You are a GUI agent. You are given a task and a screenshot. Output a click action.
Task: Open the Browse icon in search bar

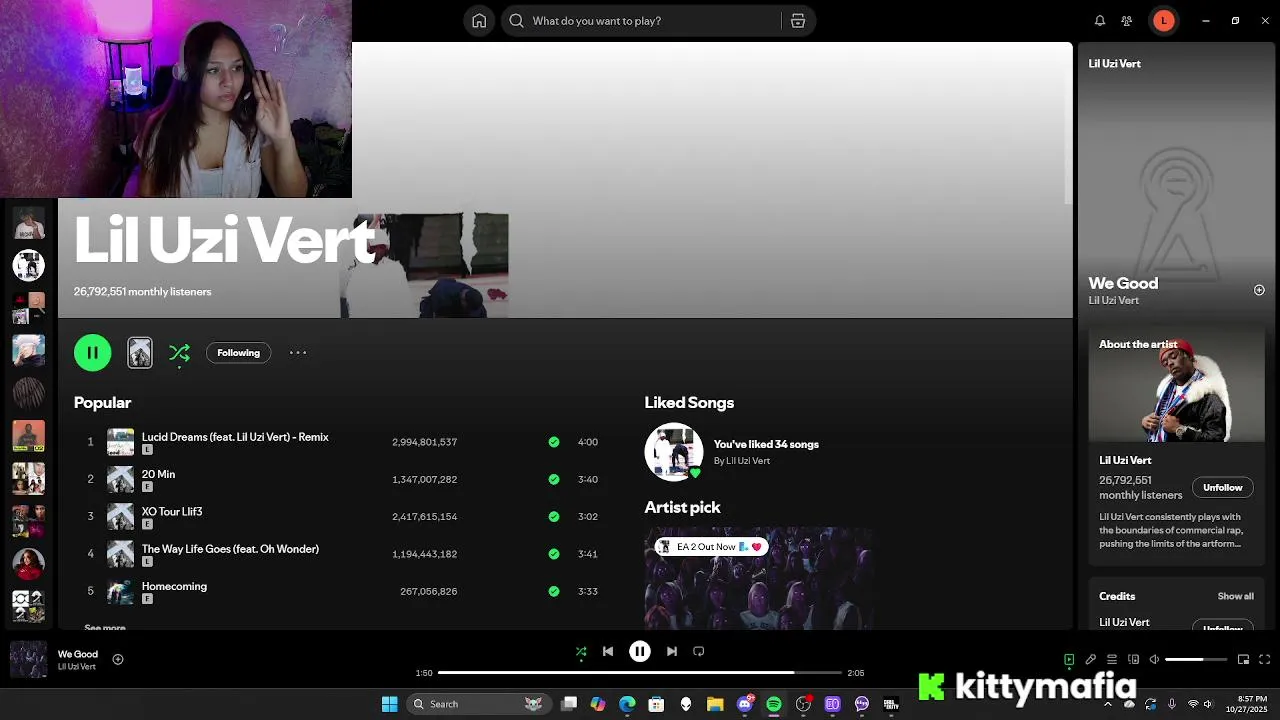[798, 20]
